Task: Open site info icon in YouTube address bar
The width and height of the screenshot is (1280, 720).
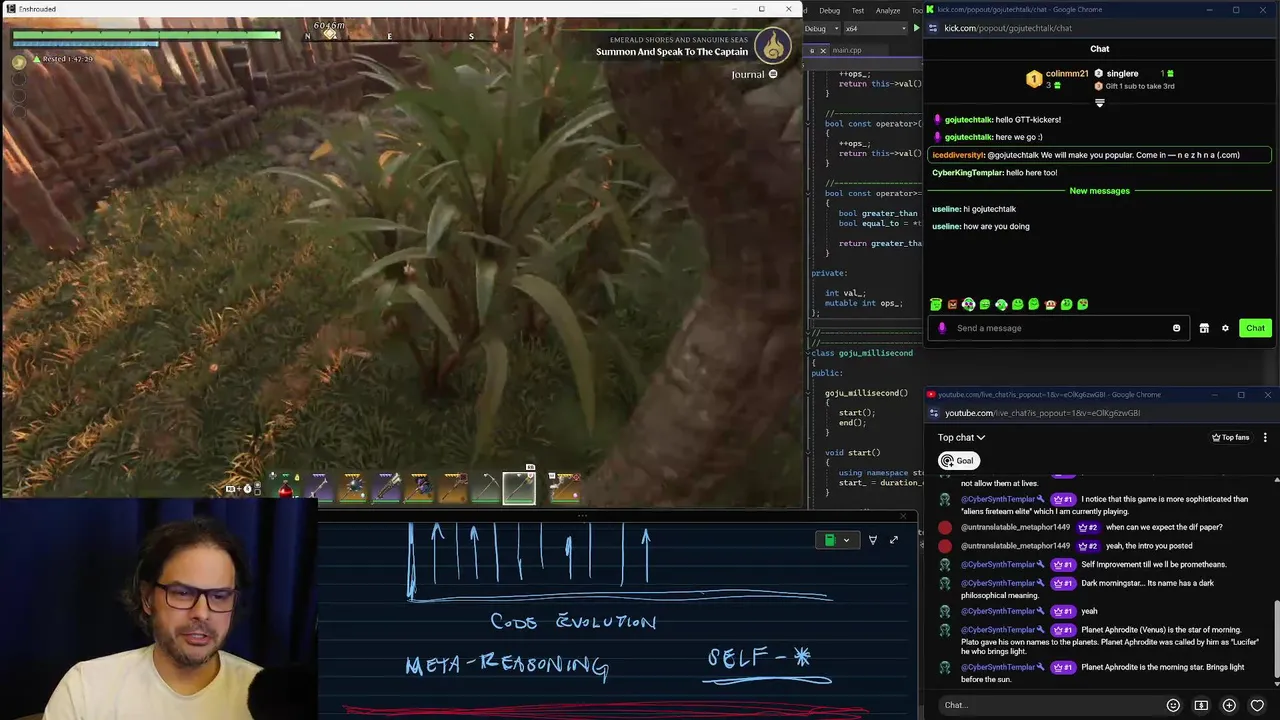Action: (934, 413)
